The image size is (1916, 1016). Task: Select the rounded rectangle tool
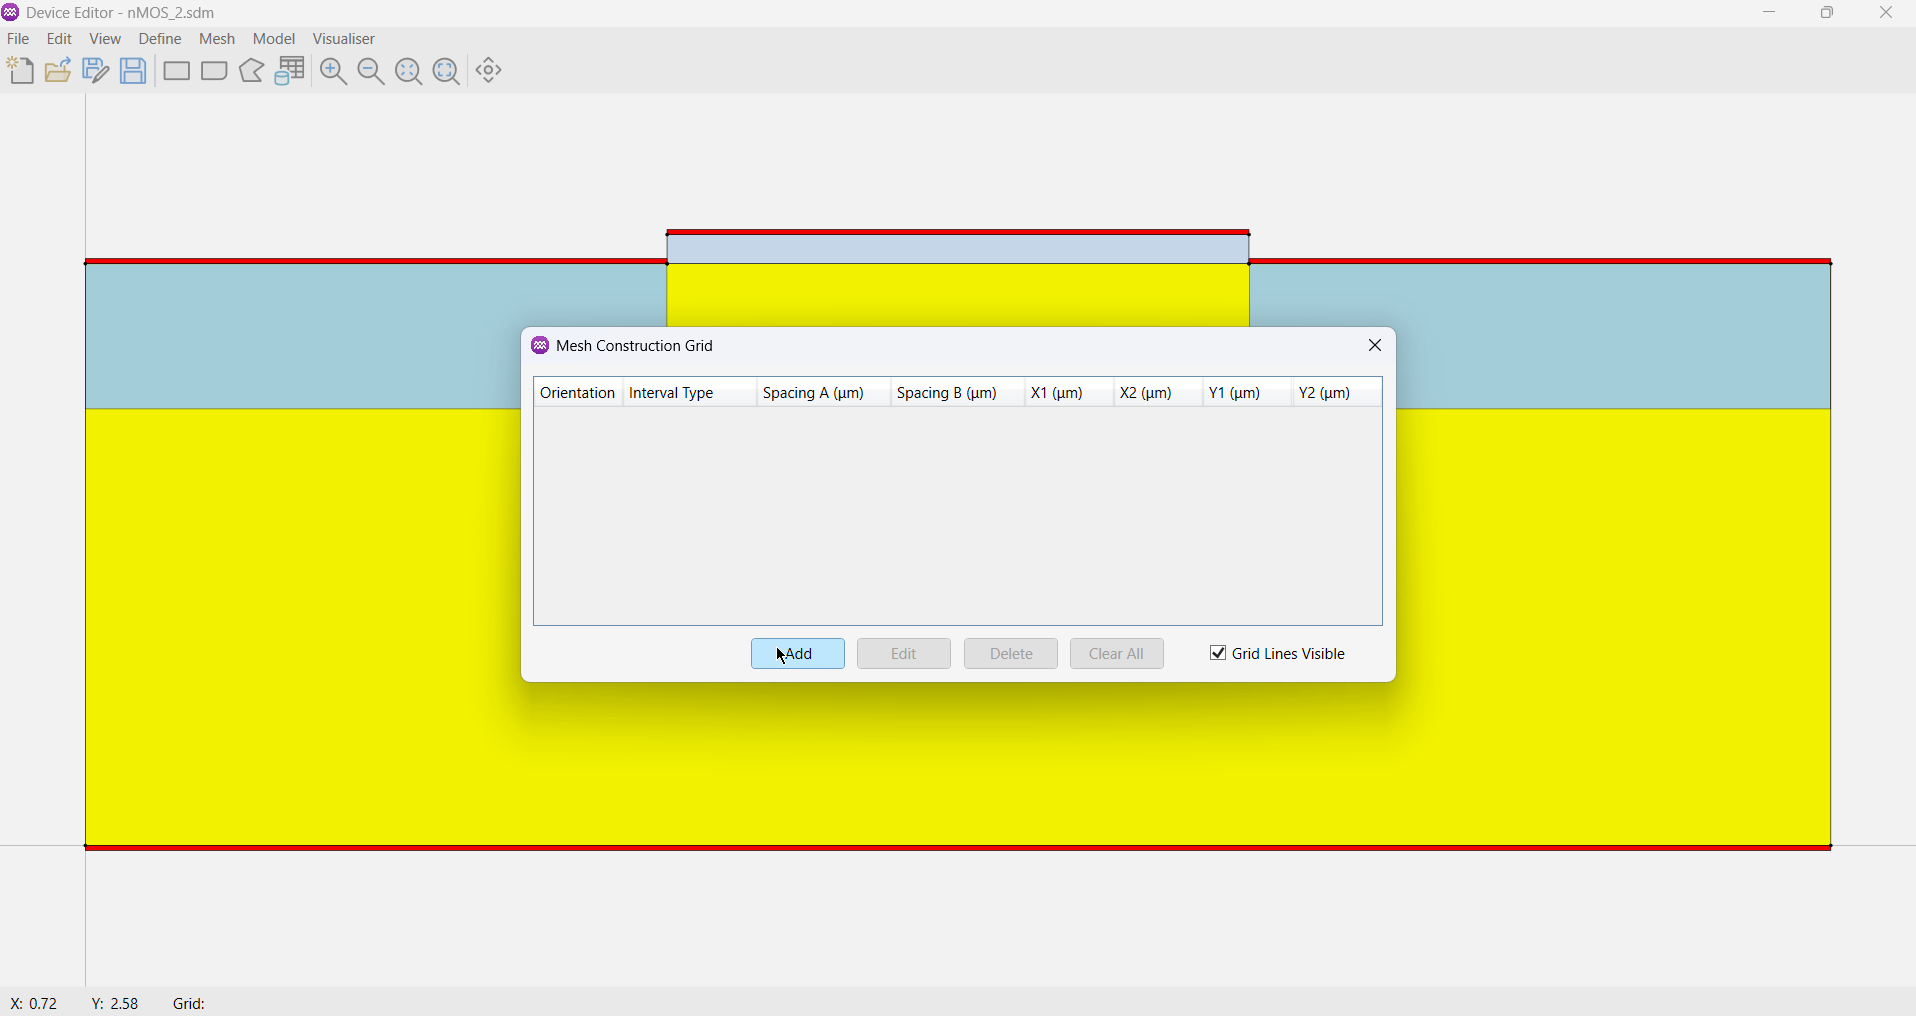click(215, 71)
